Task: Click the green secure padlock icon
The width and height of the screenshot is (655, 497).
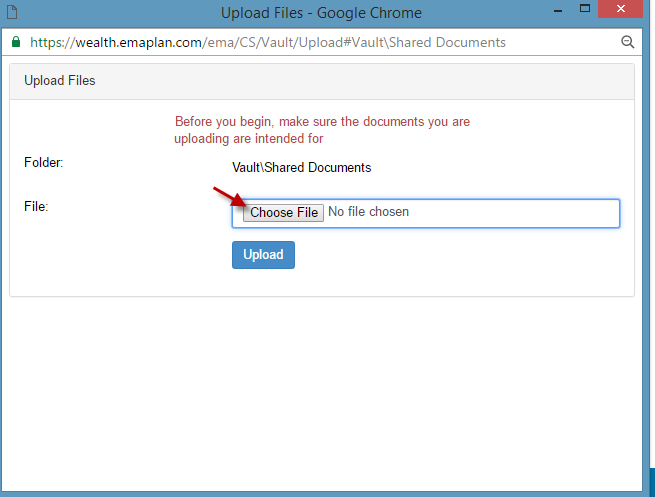Action: [16, 42]
